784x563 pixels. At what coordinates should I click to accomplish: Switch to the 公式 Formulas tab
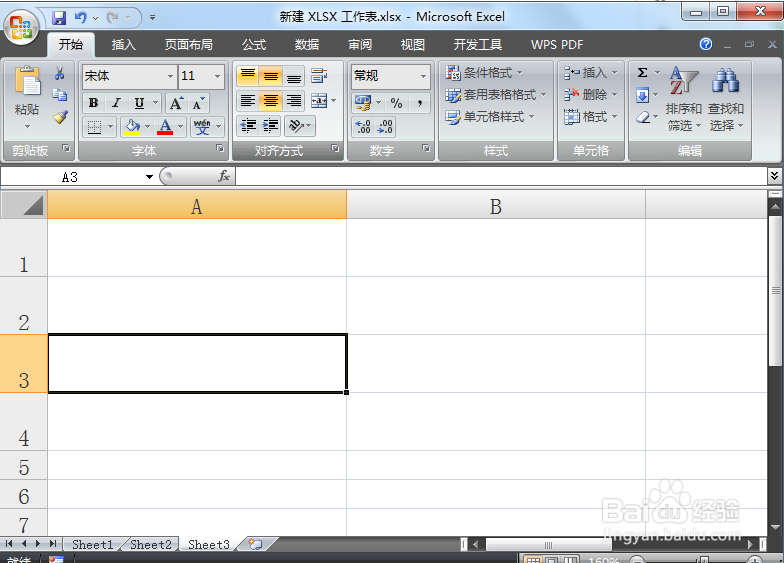[x=254, y=45]
